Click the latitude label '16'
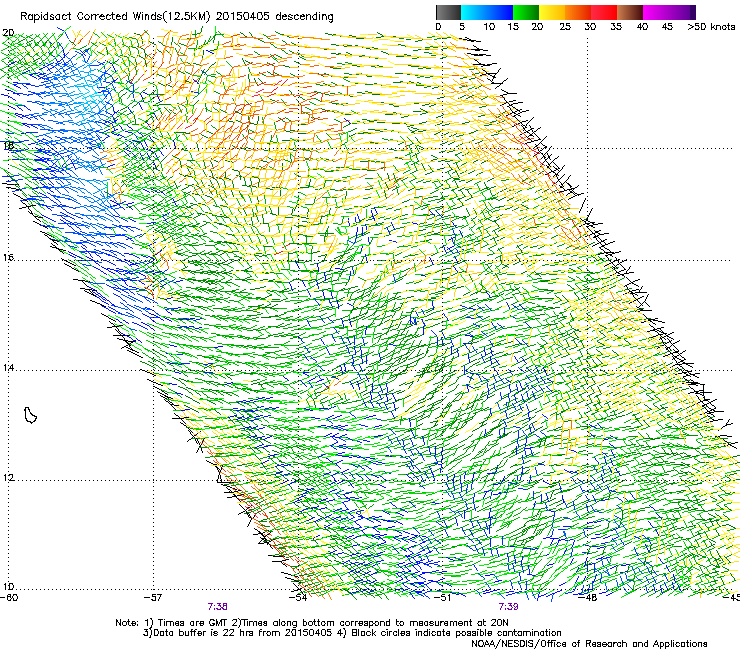This screenshot has height=650, width=740. coord(8,257)
